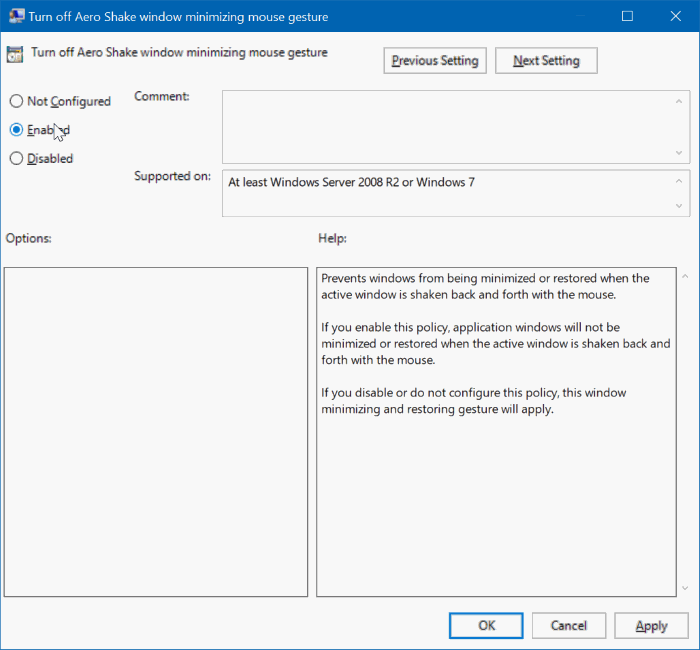
Task: Close the Aero Shake policy window
Action: (675, 16)
